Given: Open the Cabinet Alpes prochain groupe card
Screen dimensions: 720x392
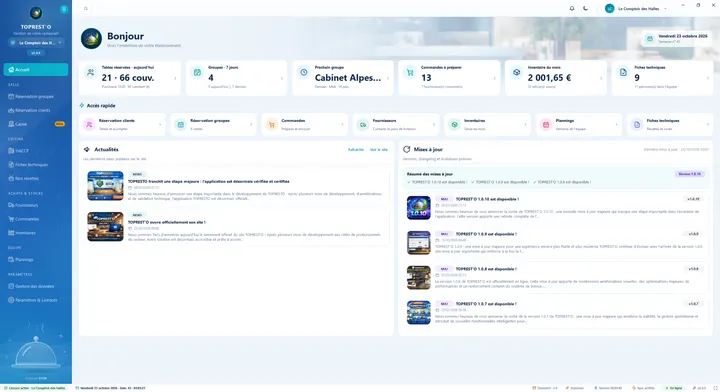Looking at the screenshot, I should coord(343,78).
